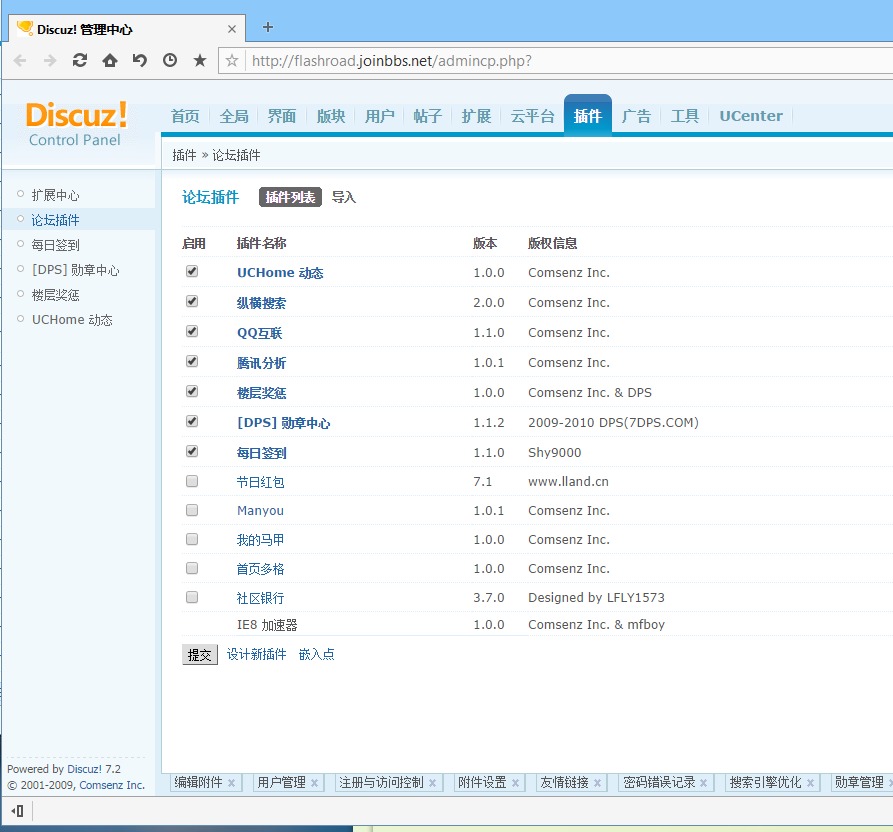The height and width of the screenshot is (832, 893).
Task: Open the 友情链接 bottom tab
Action: (x=564, y=782)
